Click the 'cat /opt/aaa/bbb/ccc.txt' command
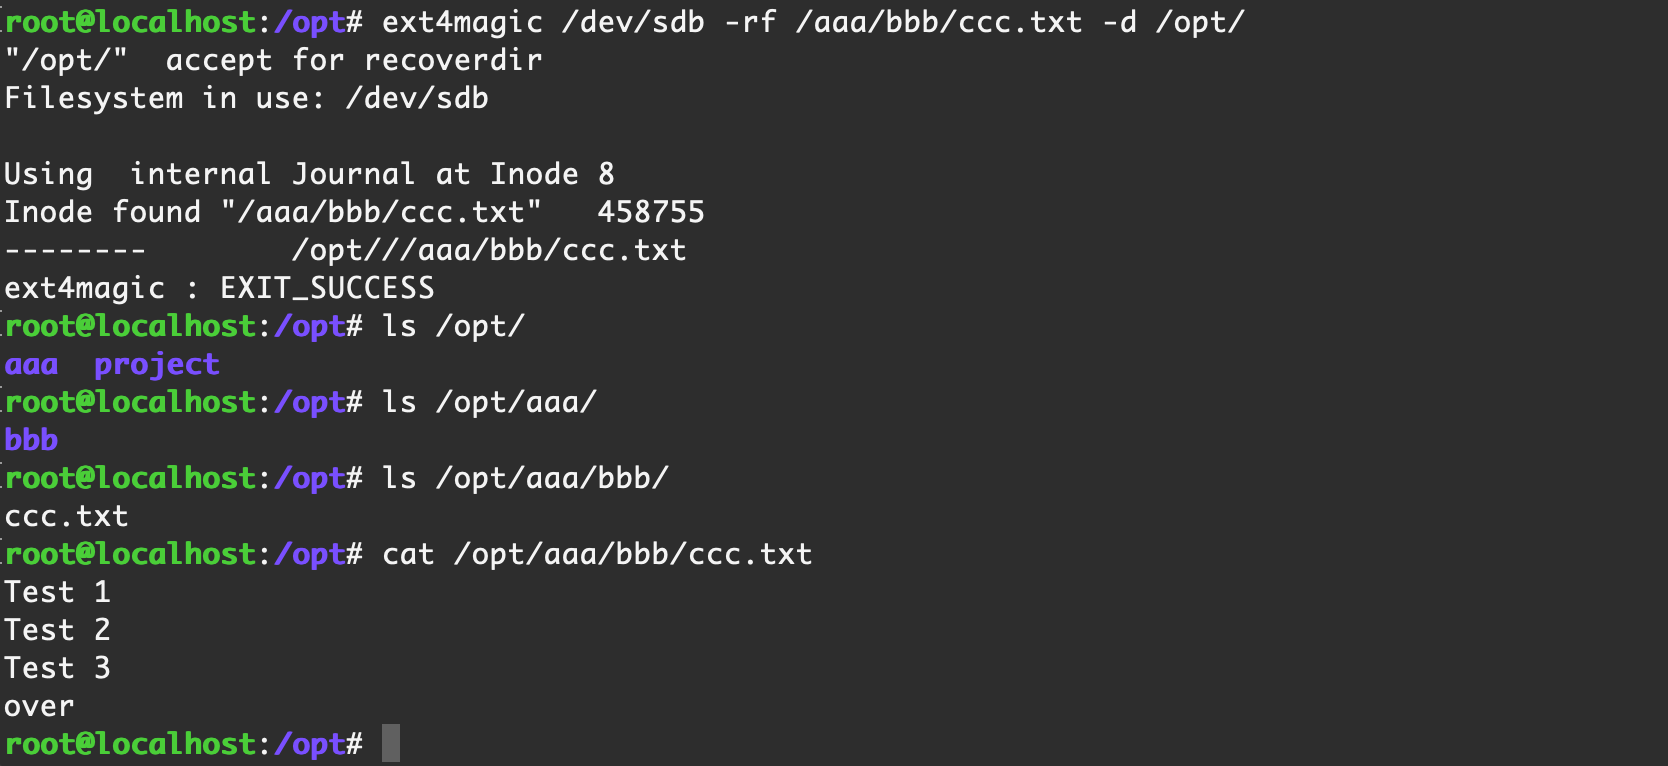Viewport: 1668px width, 766px height. pos(597,554)
